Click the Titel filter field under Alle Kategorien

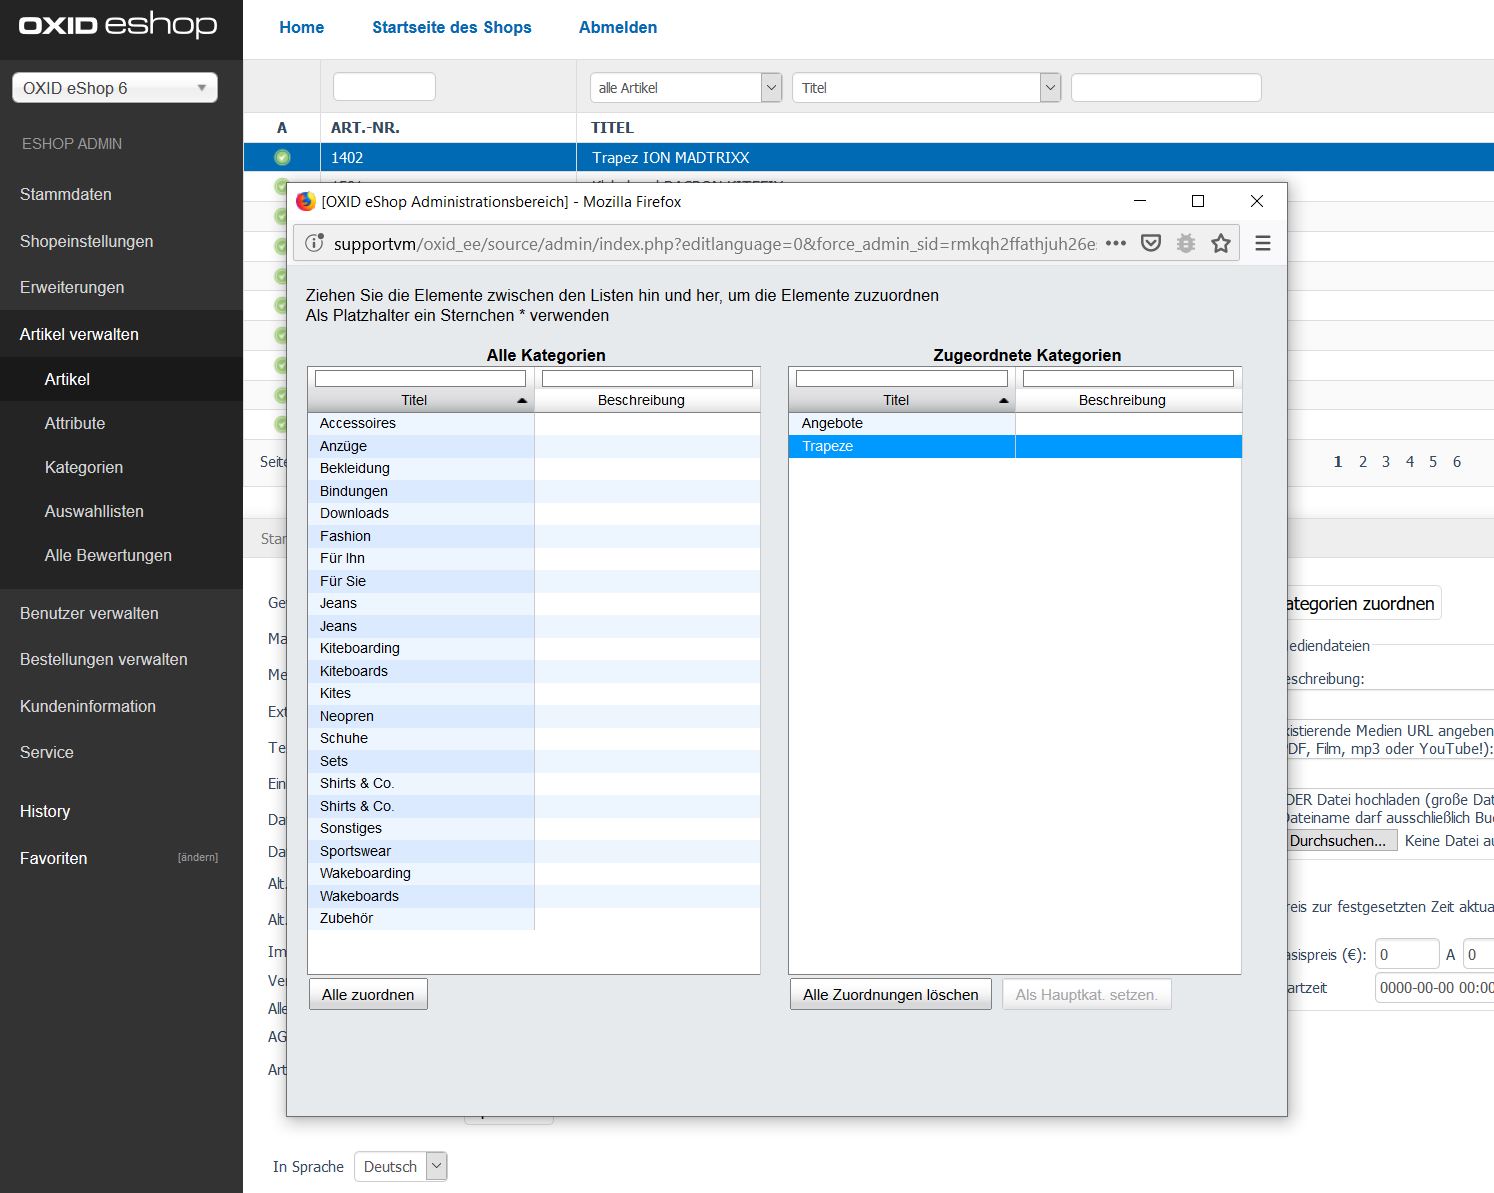(x=420, y=378)
